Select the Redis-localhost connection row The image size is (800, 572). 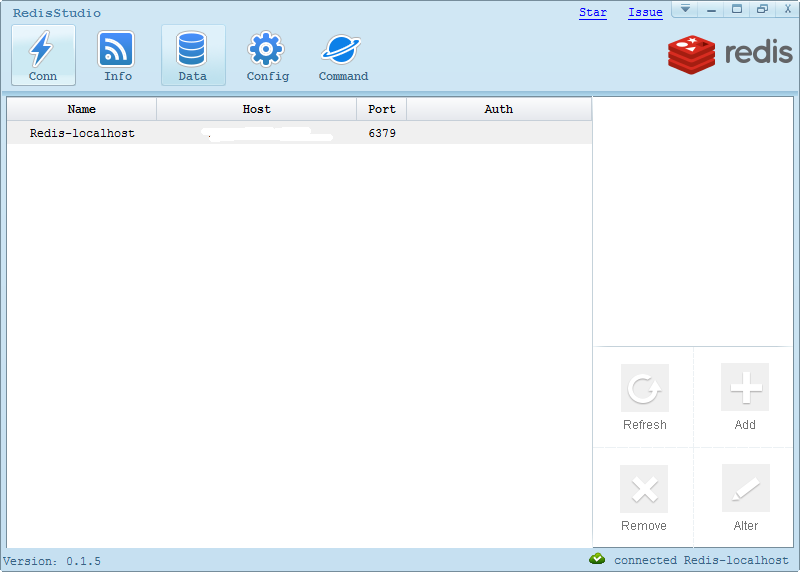(82, 133)
